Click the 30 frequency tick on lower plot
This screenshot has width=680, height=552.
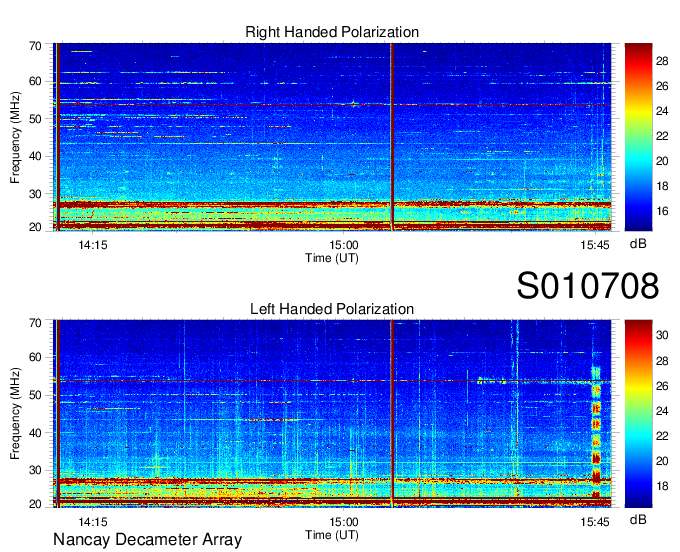pyautogui.click(x=36, y=470)
